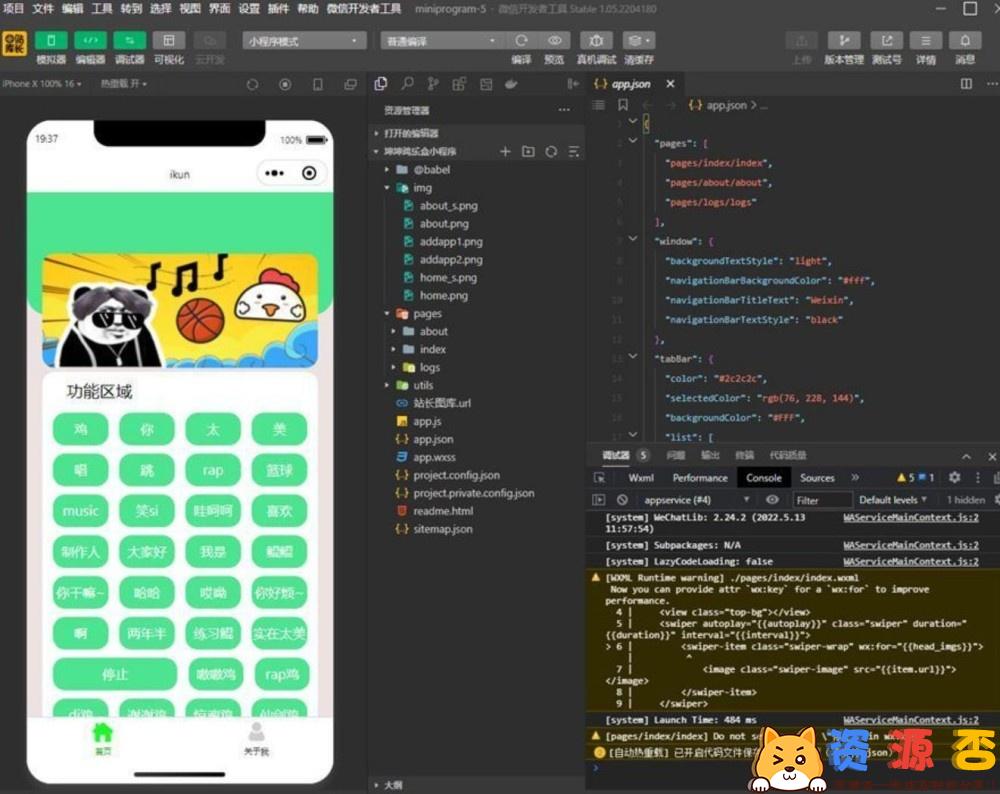Open the 普通编译 compile mode dropdown
Viewport: 1000px width, 794px height.
(x=441, y=41)
